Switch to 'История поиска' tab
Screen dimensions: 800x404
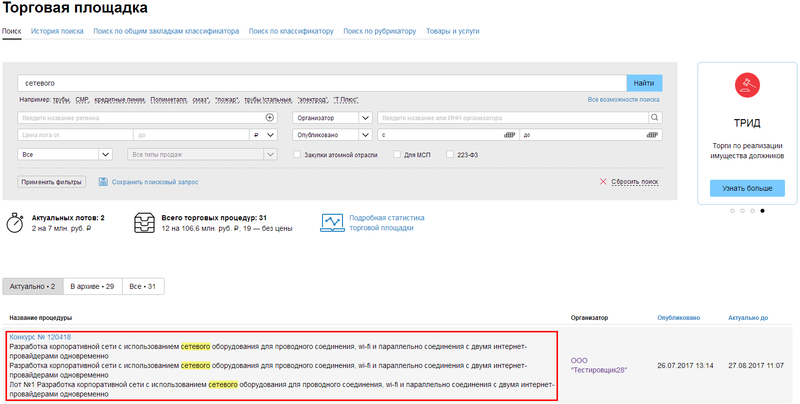point(57,31)
